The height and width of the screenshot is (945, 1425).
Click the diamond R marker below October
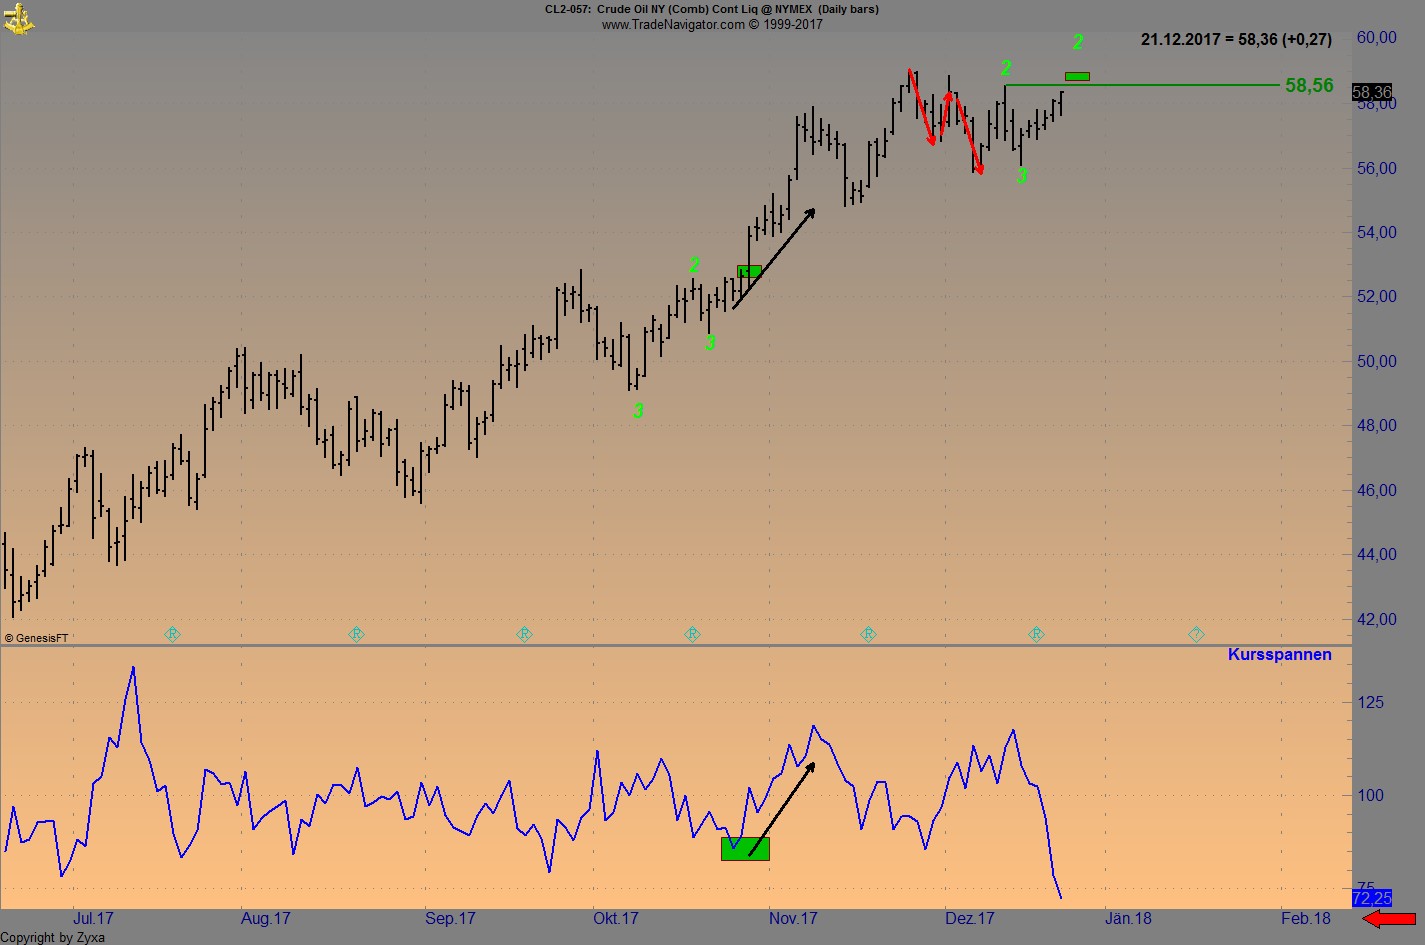(x=692, y=634)
